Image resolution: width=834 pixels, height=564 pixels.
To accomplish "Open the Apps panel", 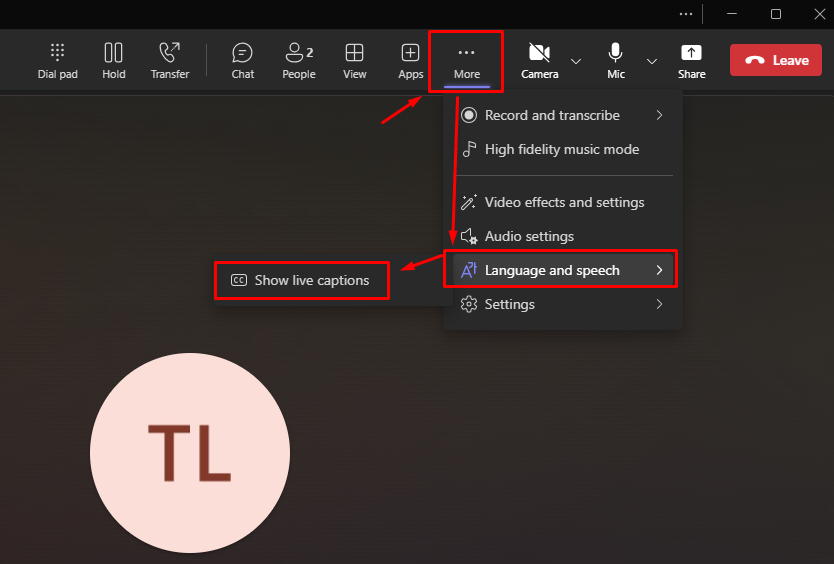I will (410, 60).
